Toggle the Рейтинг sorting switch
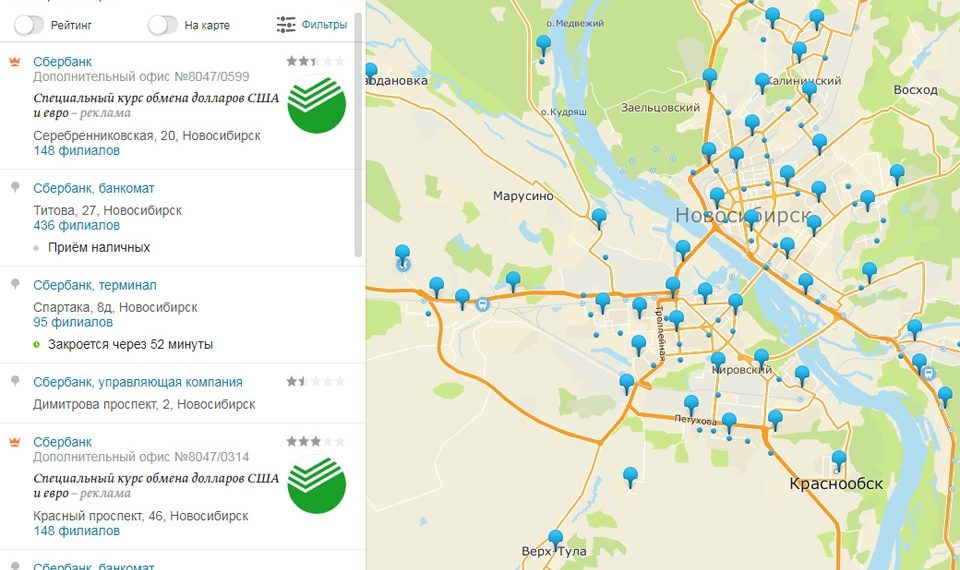The height and width of the screenshot is (570, 960). [x=29, y=25]
